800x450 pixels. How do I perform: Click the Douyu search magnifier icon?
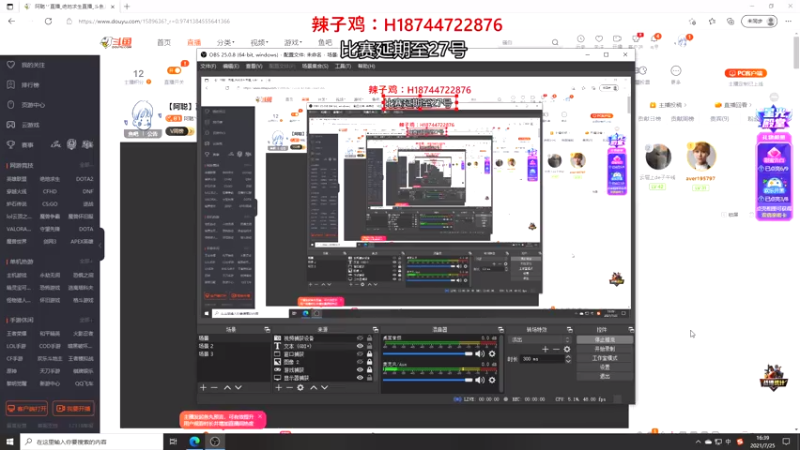(555, 42)
